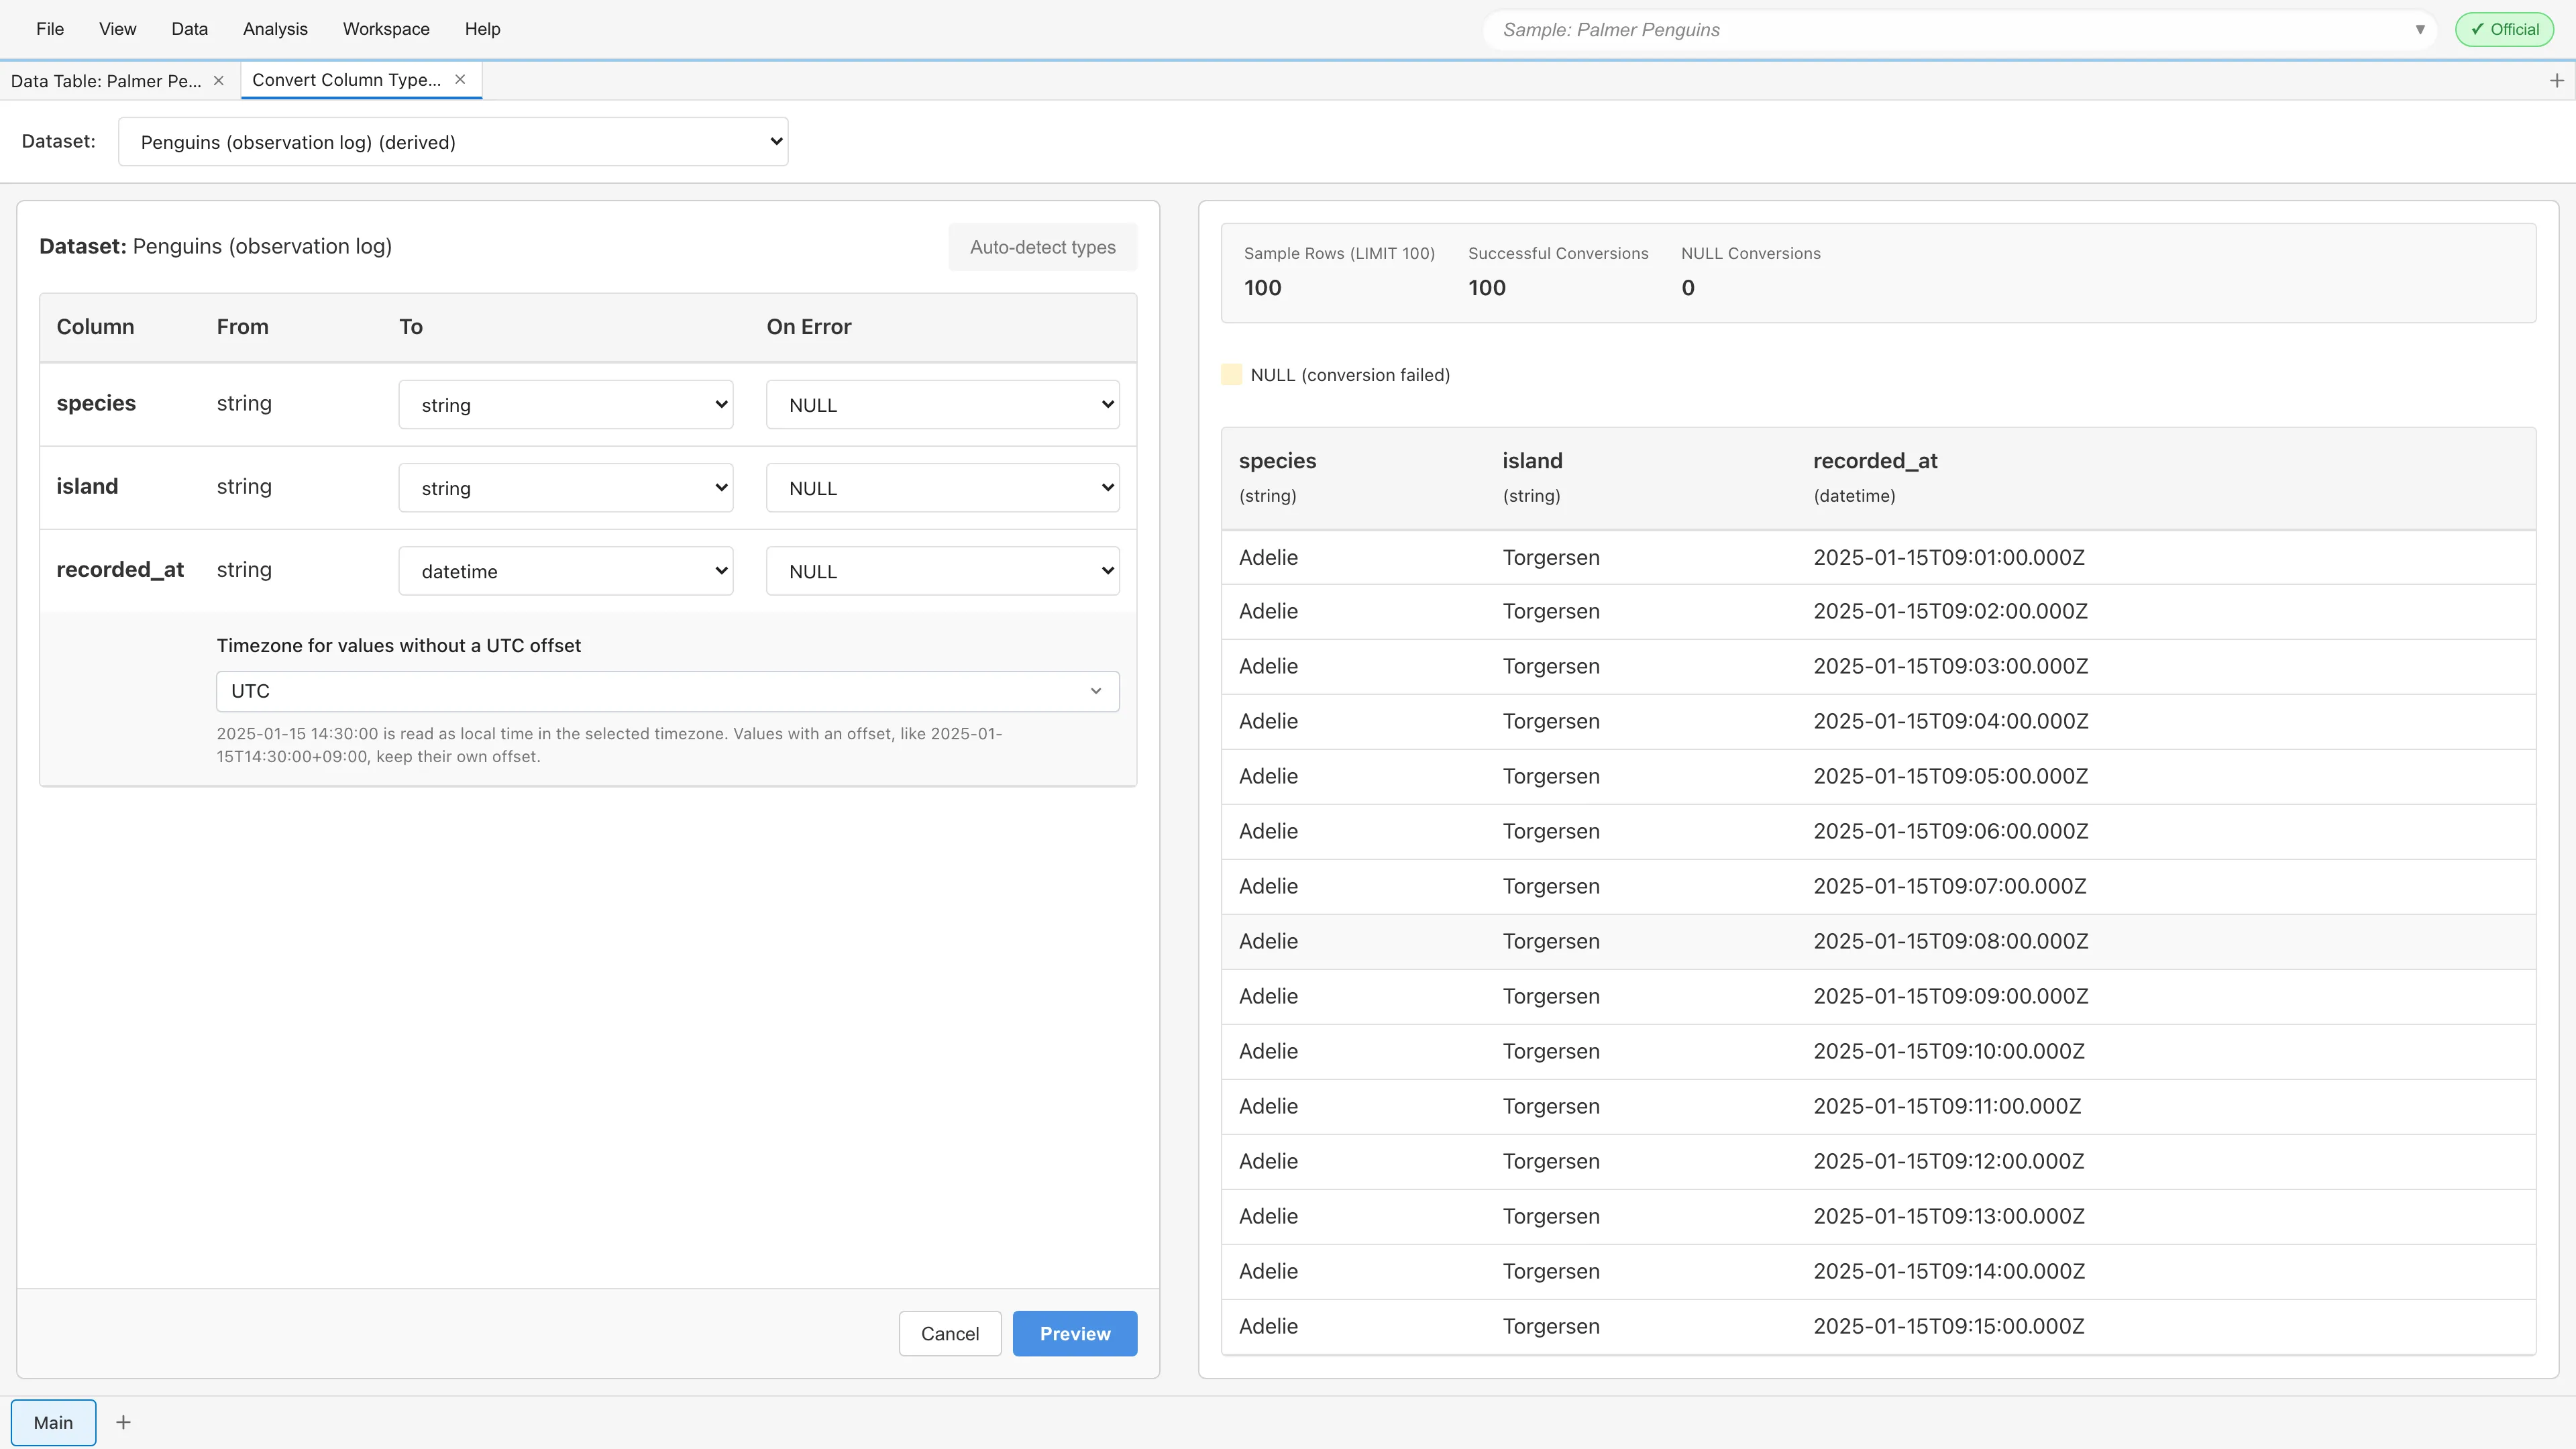2576x1449 pixels.
Task: Open the File menu
Action: click(50, 29)
